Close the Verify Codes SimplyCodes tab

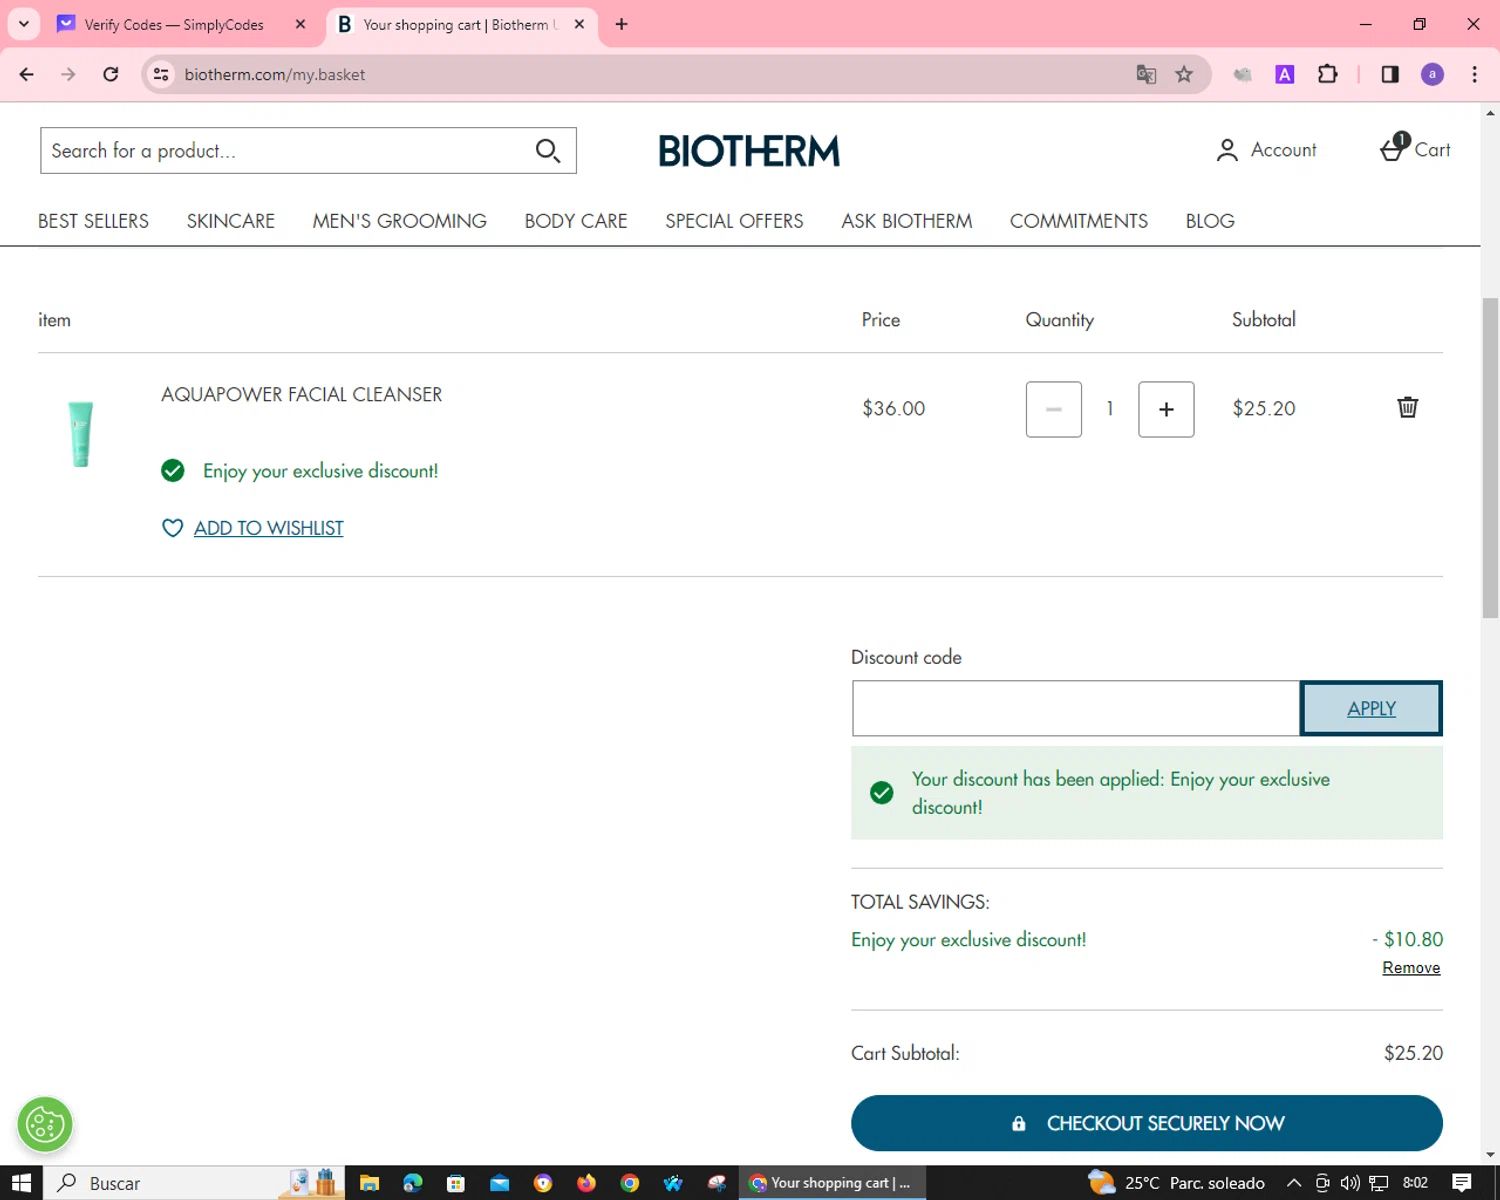pyautogui.click(x=300, y=24)
